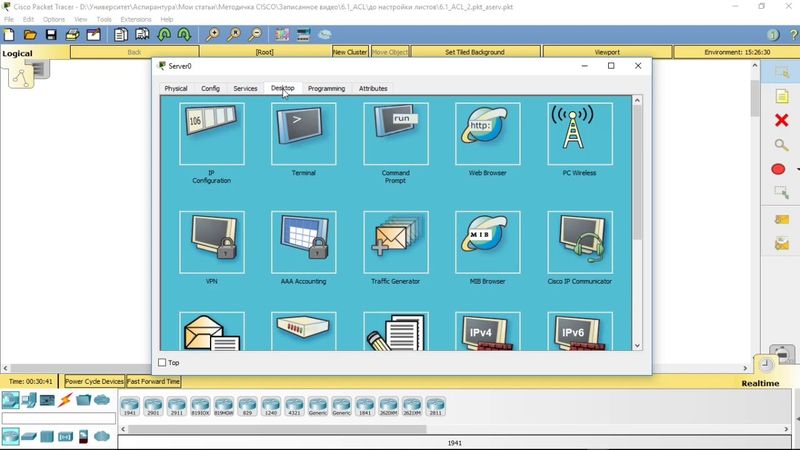The width and height of the screenshot is (800, 450).
Task: Open the IPv4 Firewall app
Action: coord(488,332)
